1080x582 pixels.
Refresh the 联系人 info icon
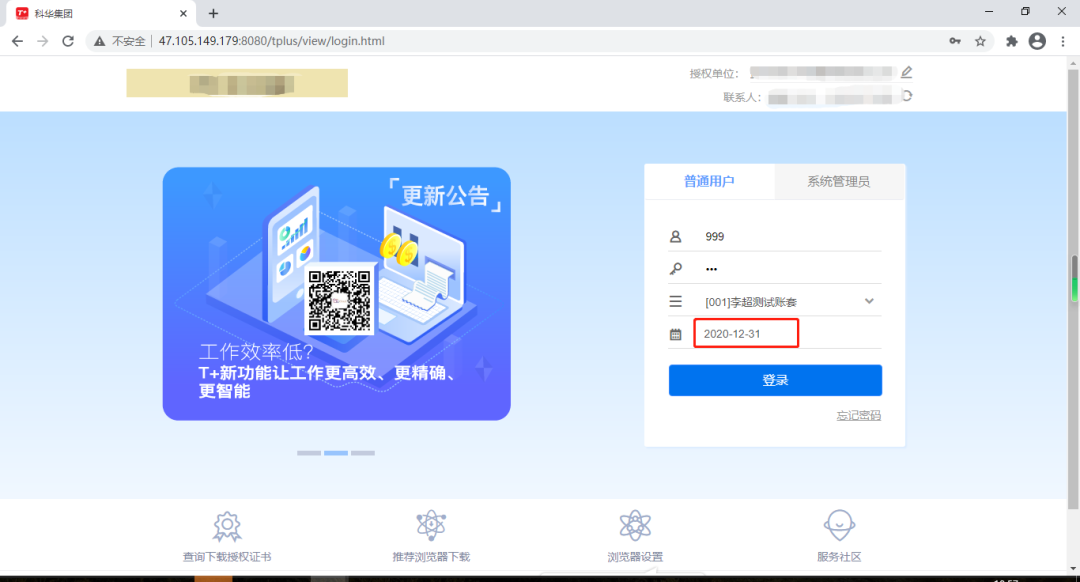[x=906, y=96]
